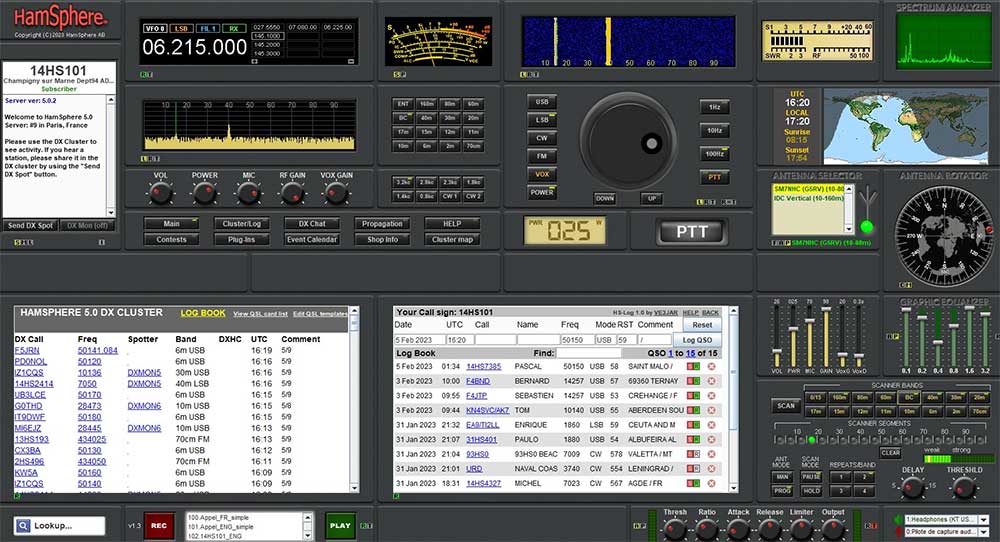
Task: Click the antenna rotator compass
Action: (x=942, y=235)
